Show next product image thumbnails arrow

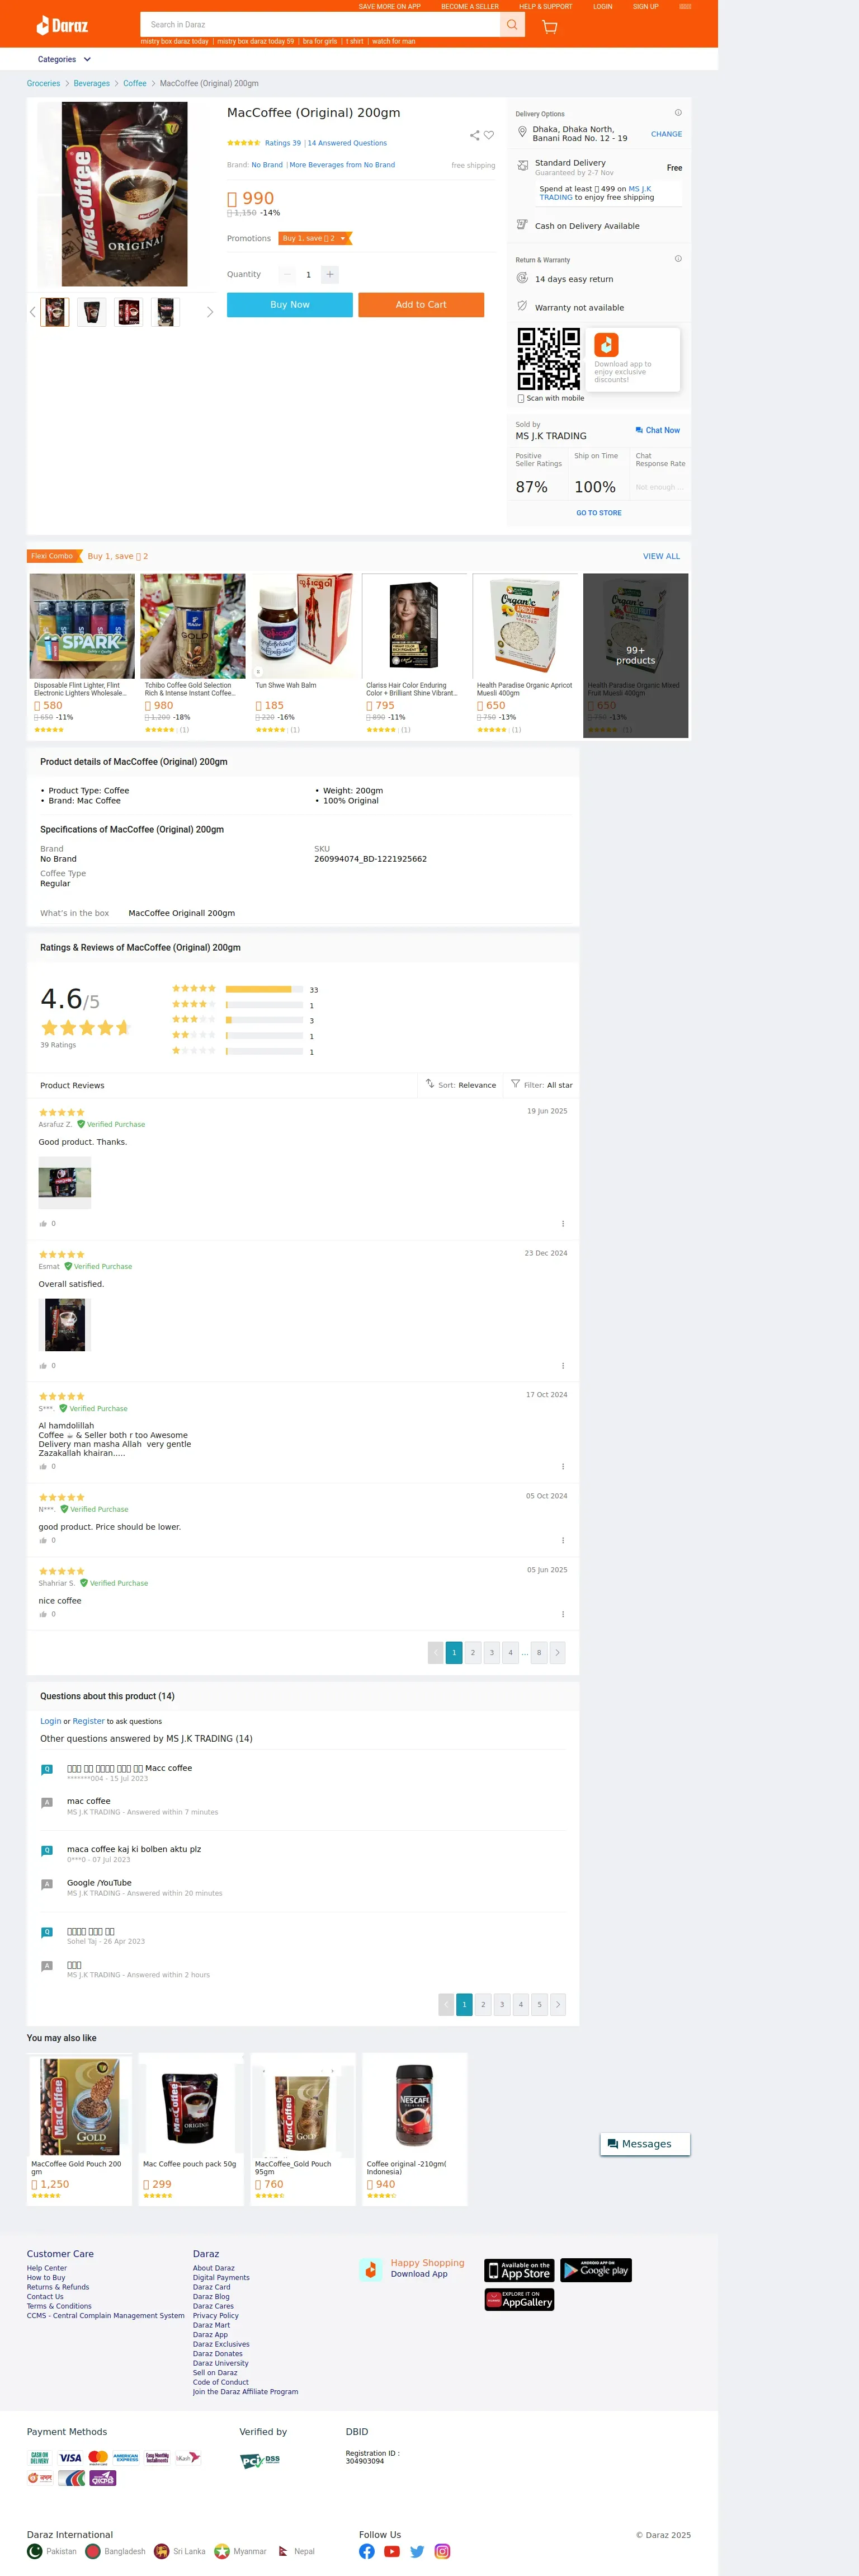tap(210, 312)
